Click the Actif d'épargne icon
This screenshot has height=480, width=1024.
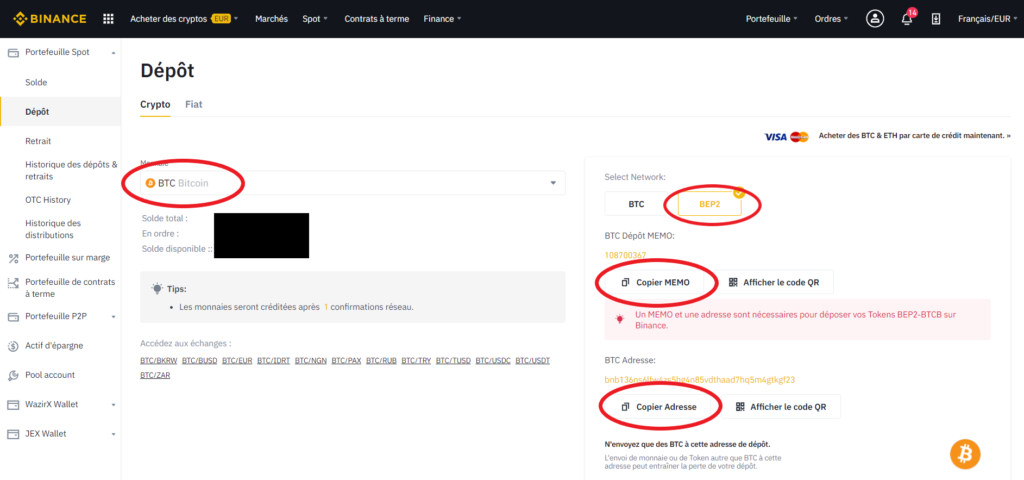pos(12,346)
